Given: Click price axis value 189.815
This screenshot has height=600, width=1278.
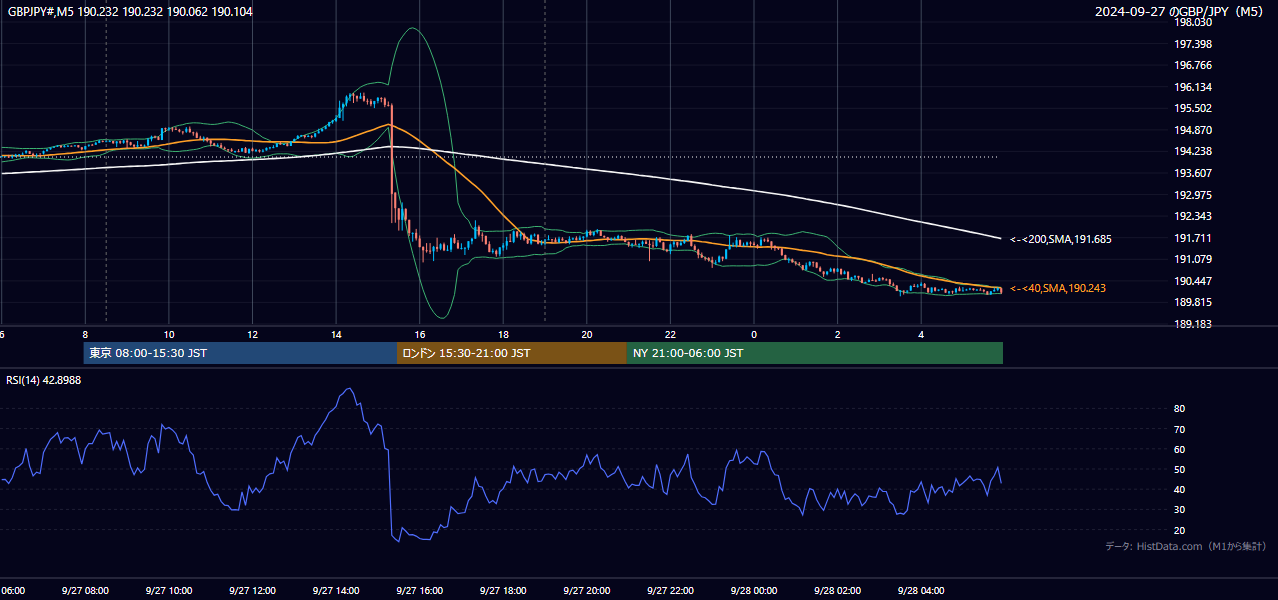Looking at the screenshot, I should coord(1192,302).
